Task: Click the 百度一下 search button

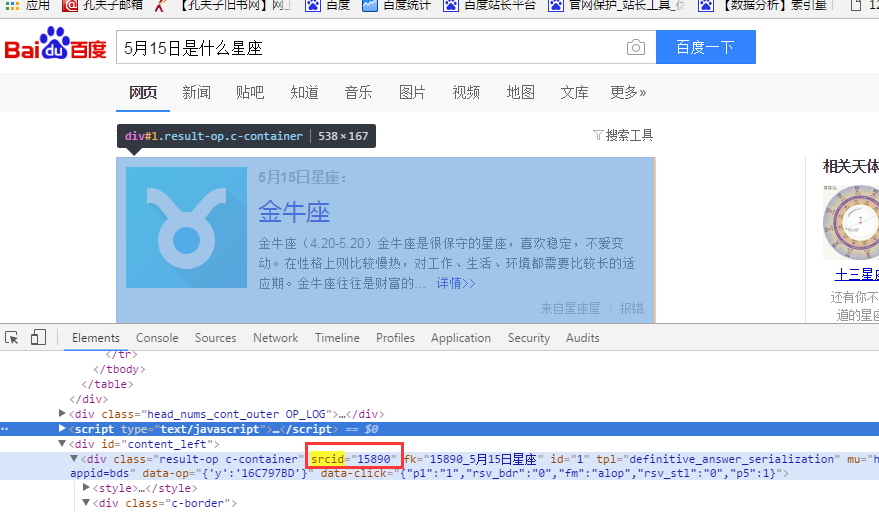Action: click(705, 48)
